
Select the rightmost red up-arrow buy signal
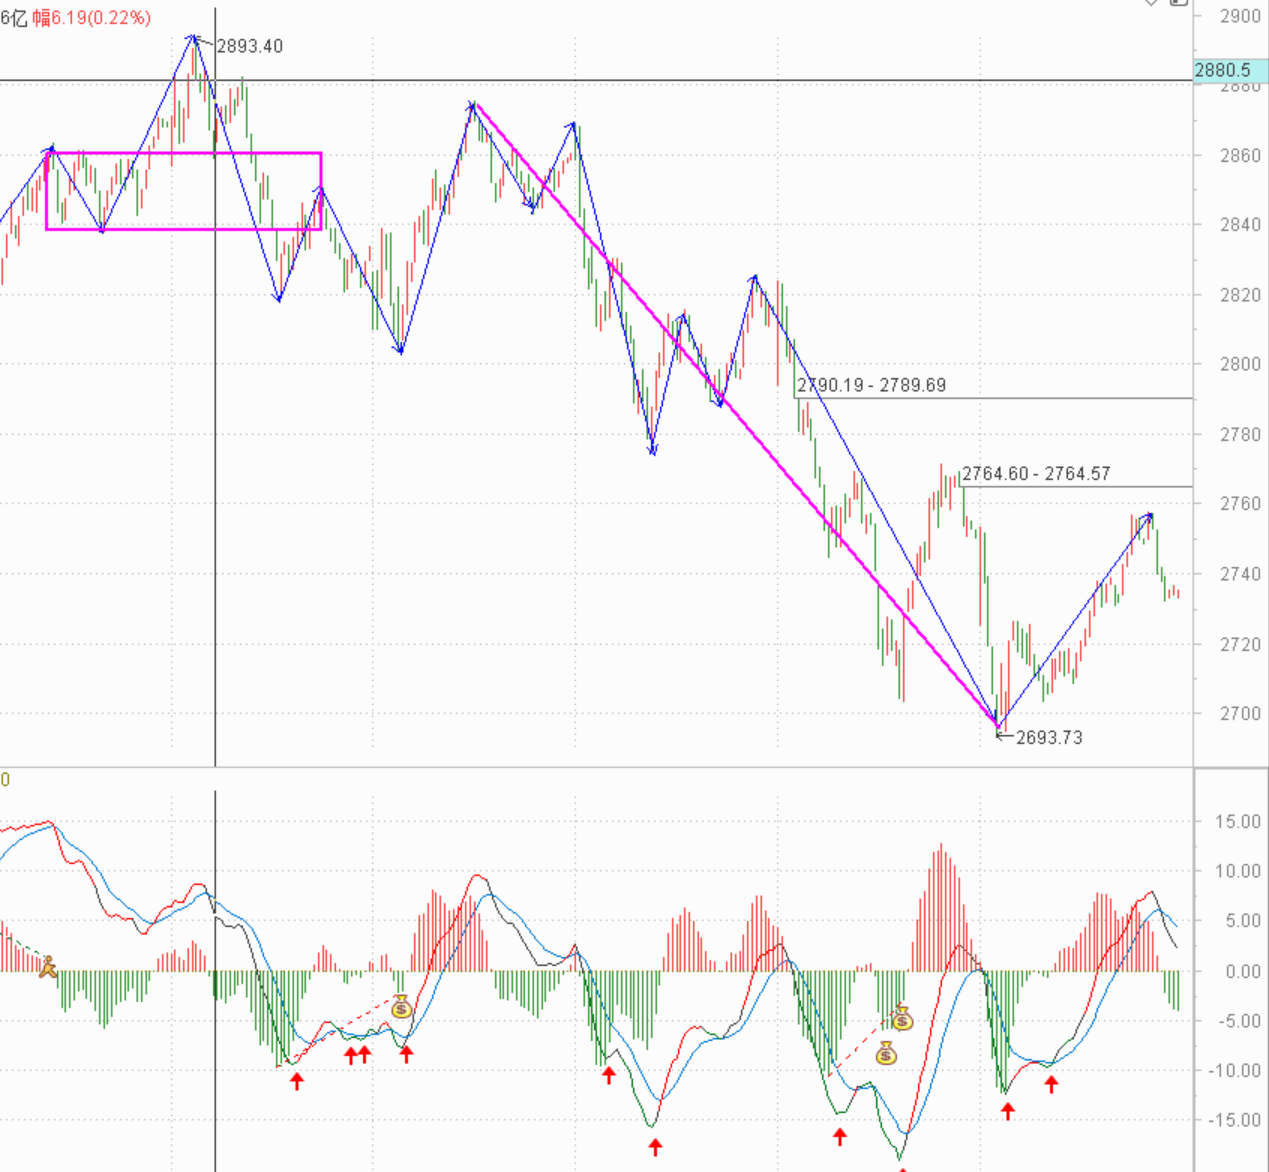tap(1051, 1083)
